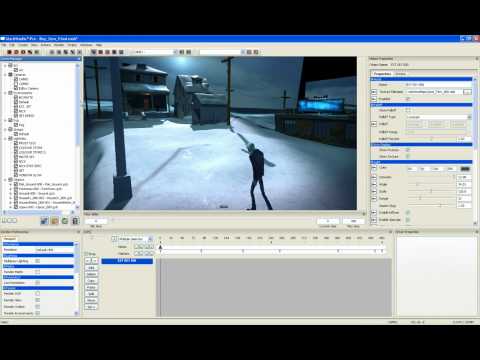Viewport: 480px width, 360px height.
Task: Switch to the Properties tab in object panel
Action: 382,74
